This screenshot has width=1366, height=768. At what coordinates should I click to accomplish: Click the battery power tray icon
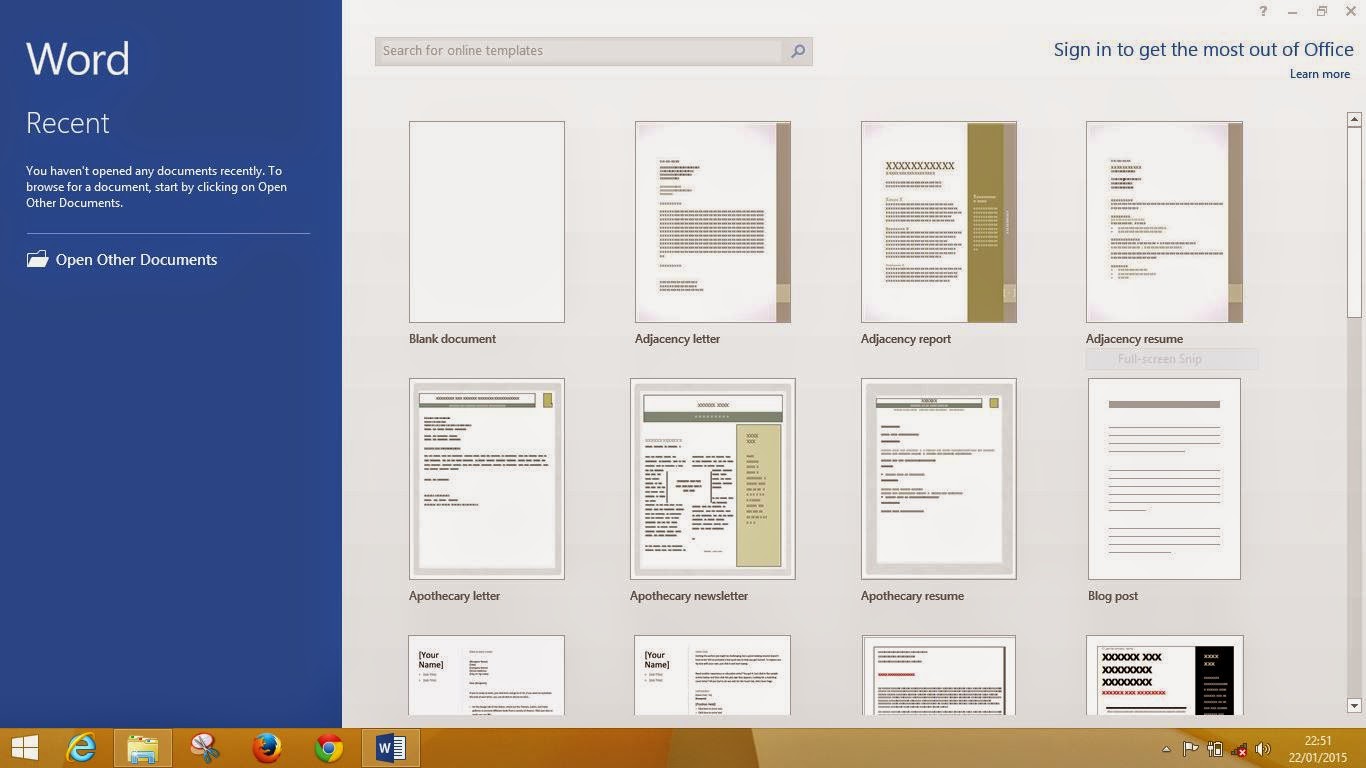point(1215,748)
